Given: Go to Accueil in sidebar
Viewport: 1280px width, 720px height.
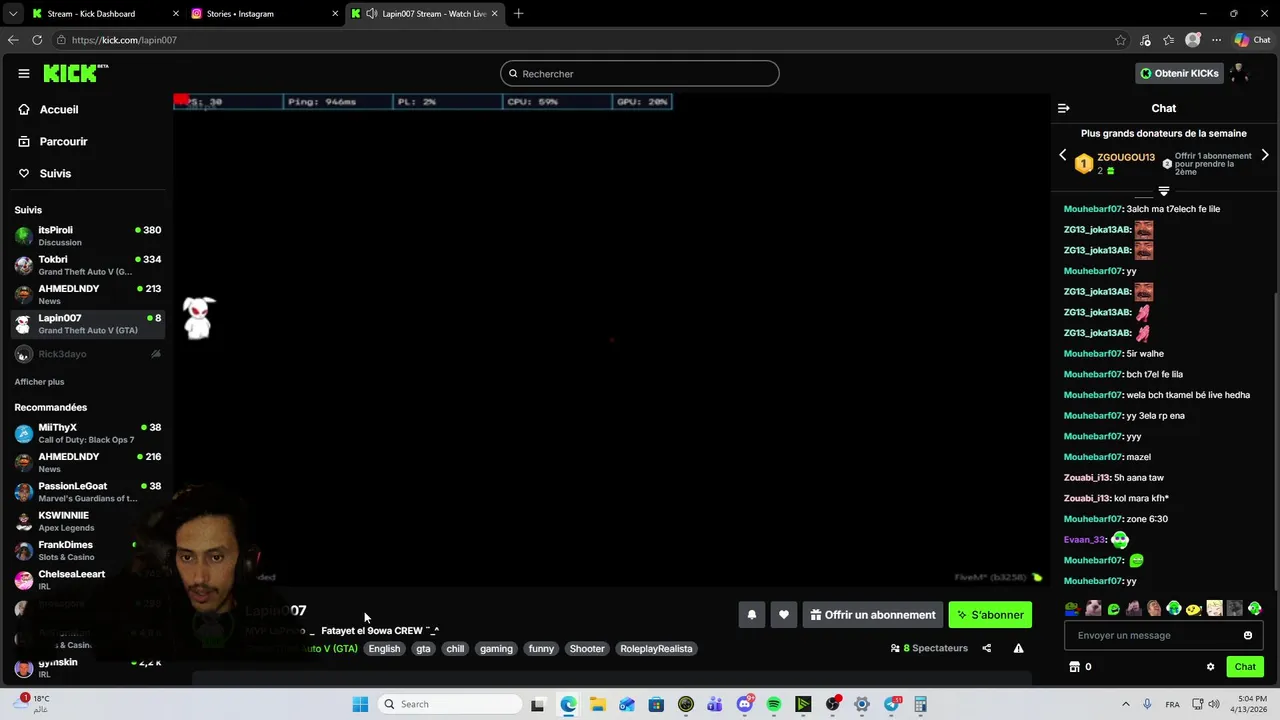Looking at the screenshot, I should [48, 110].
